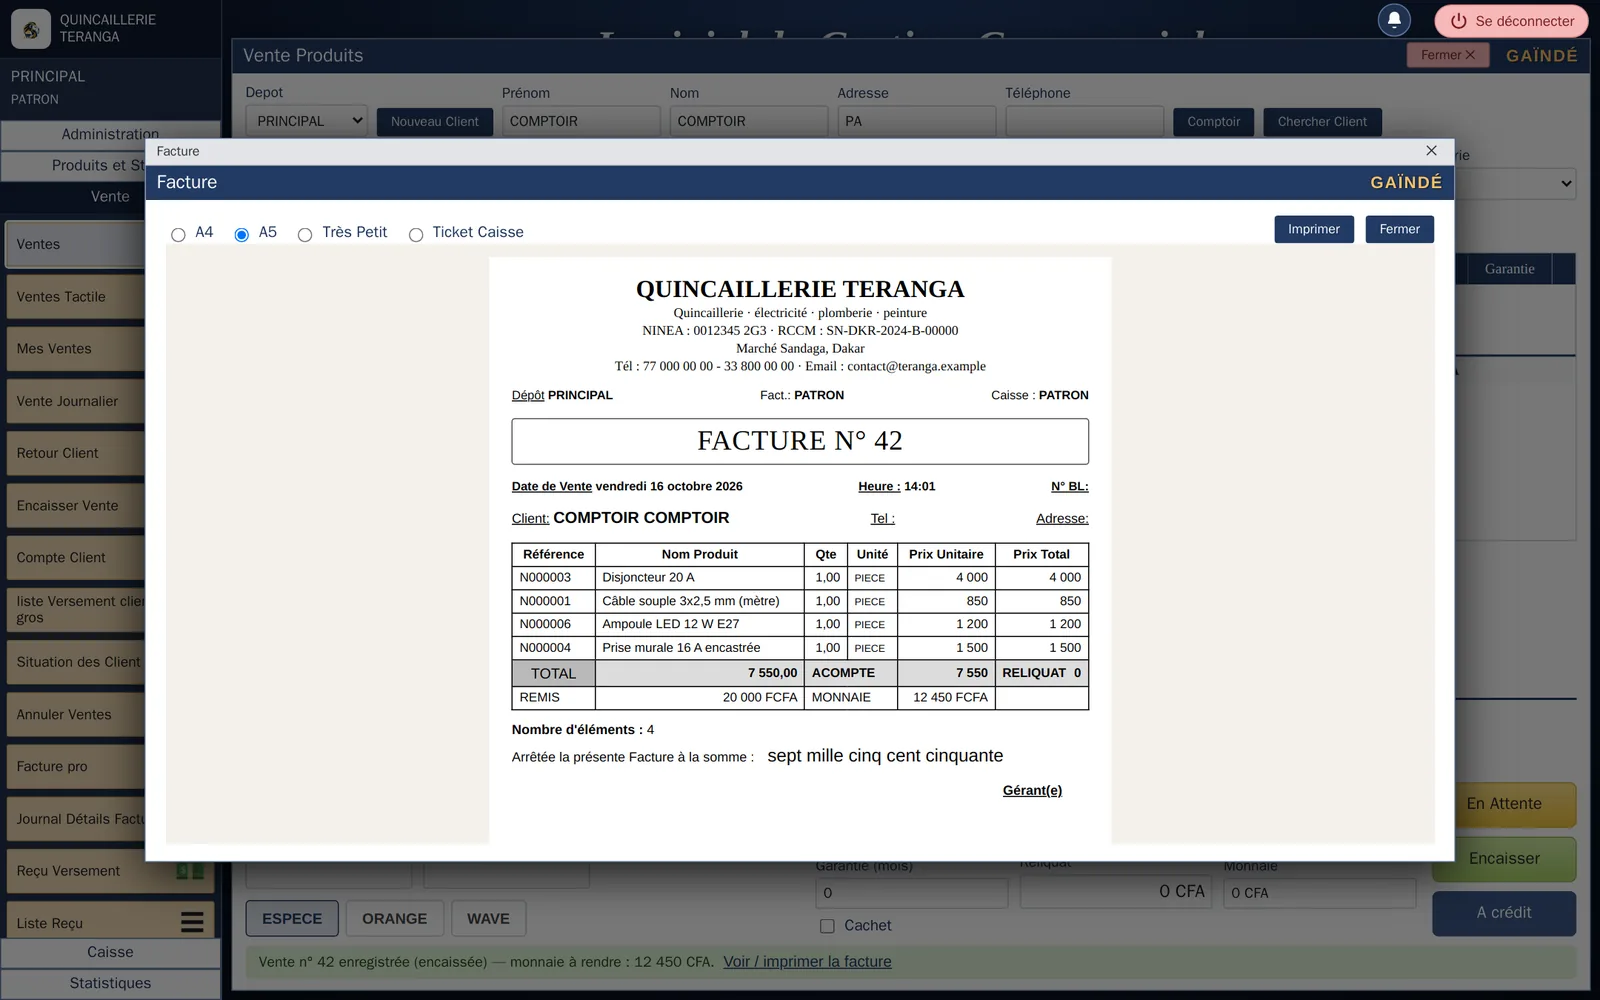The image size is (1600, 1000).
Task: Close the Facture dialog with the X
Action: click(x=1431, y=151)
